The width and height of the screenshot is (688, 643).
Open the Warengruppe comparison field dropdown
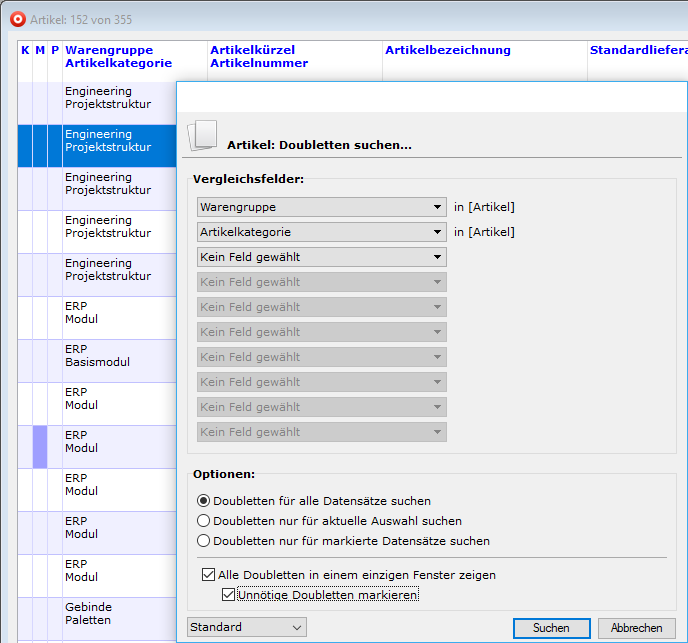click(321, 207)
